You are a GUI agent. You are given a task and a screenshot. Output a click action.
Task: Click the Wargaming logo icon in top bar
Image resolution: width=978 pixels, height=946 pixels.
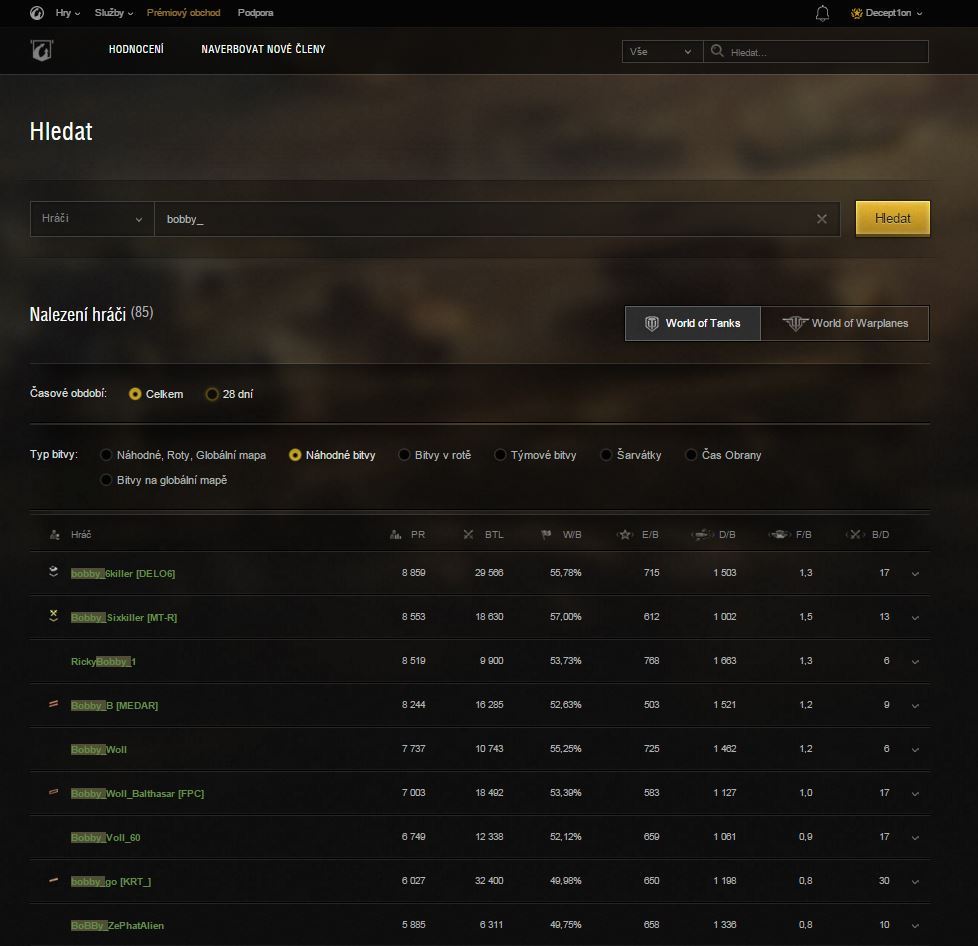coord(37,13)
